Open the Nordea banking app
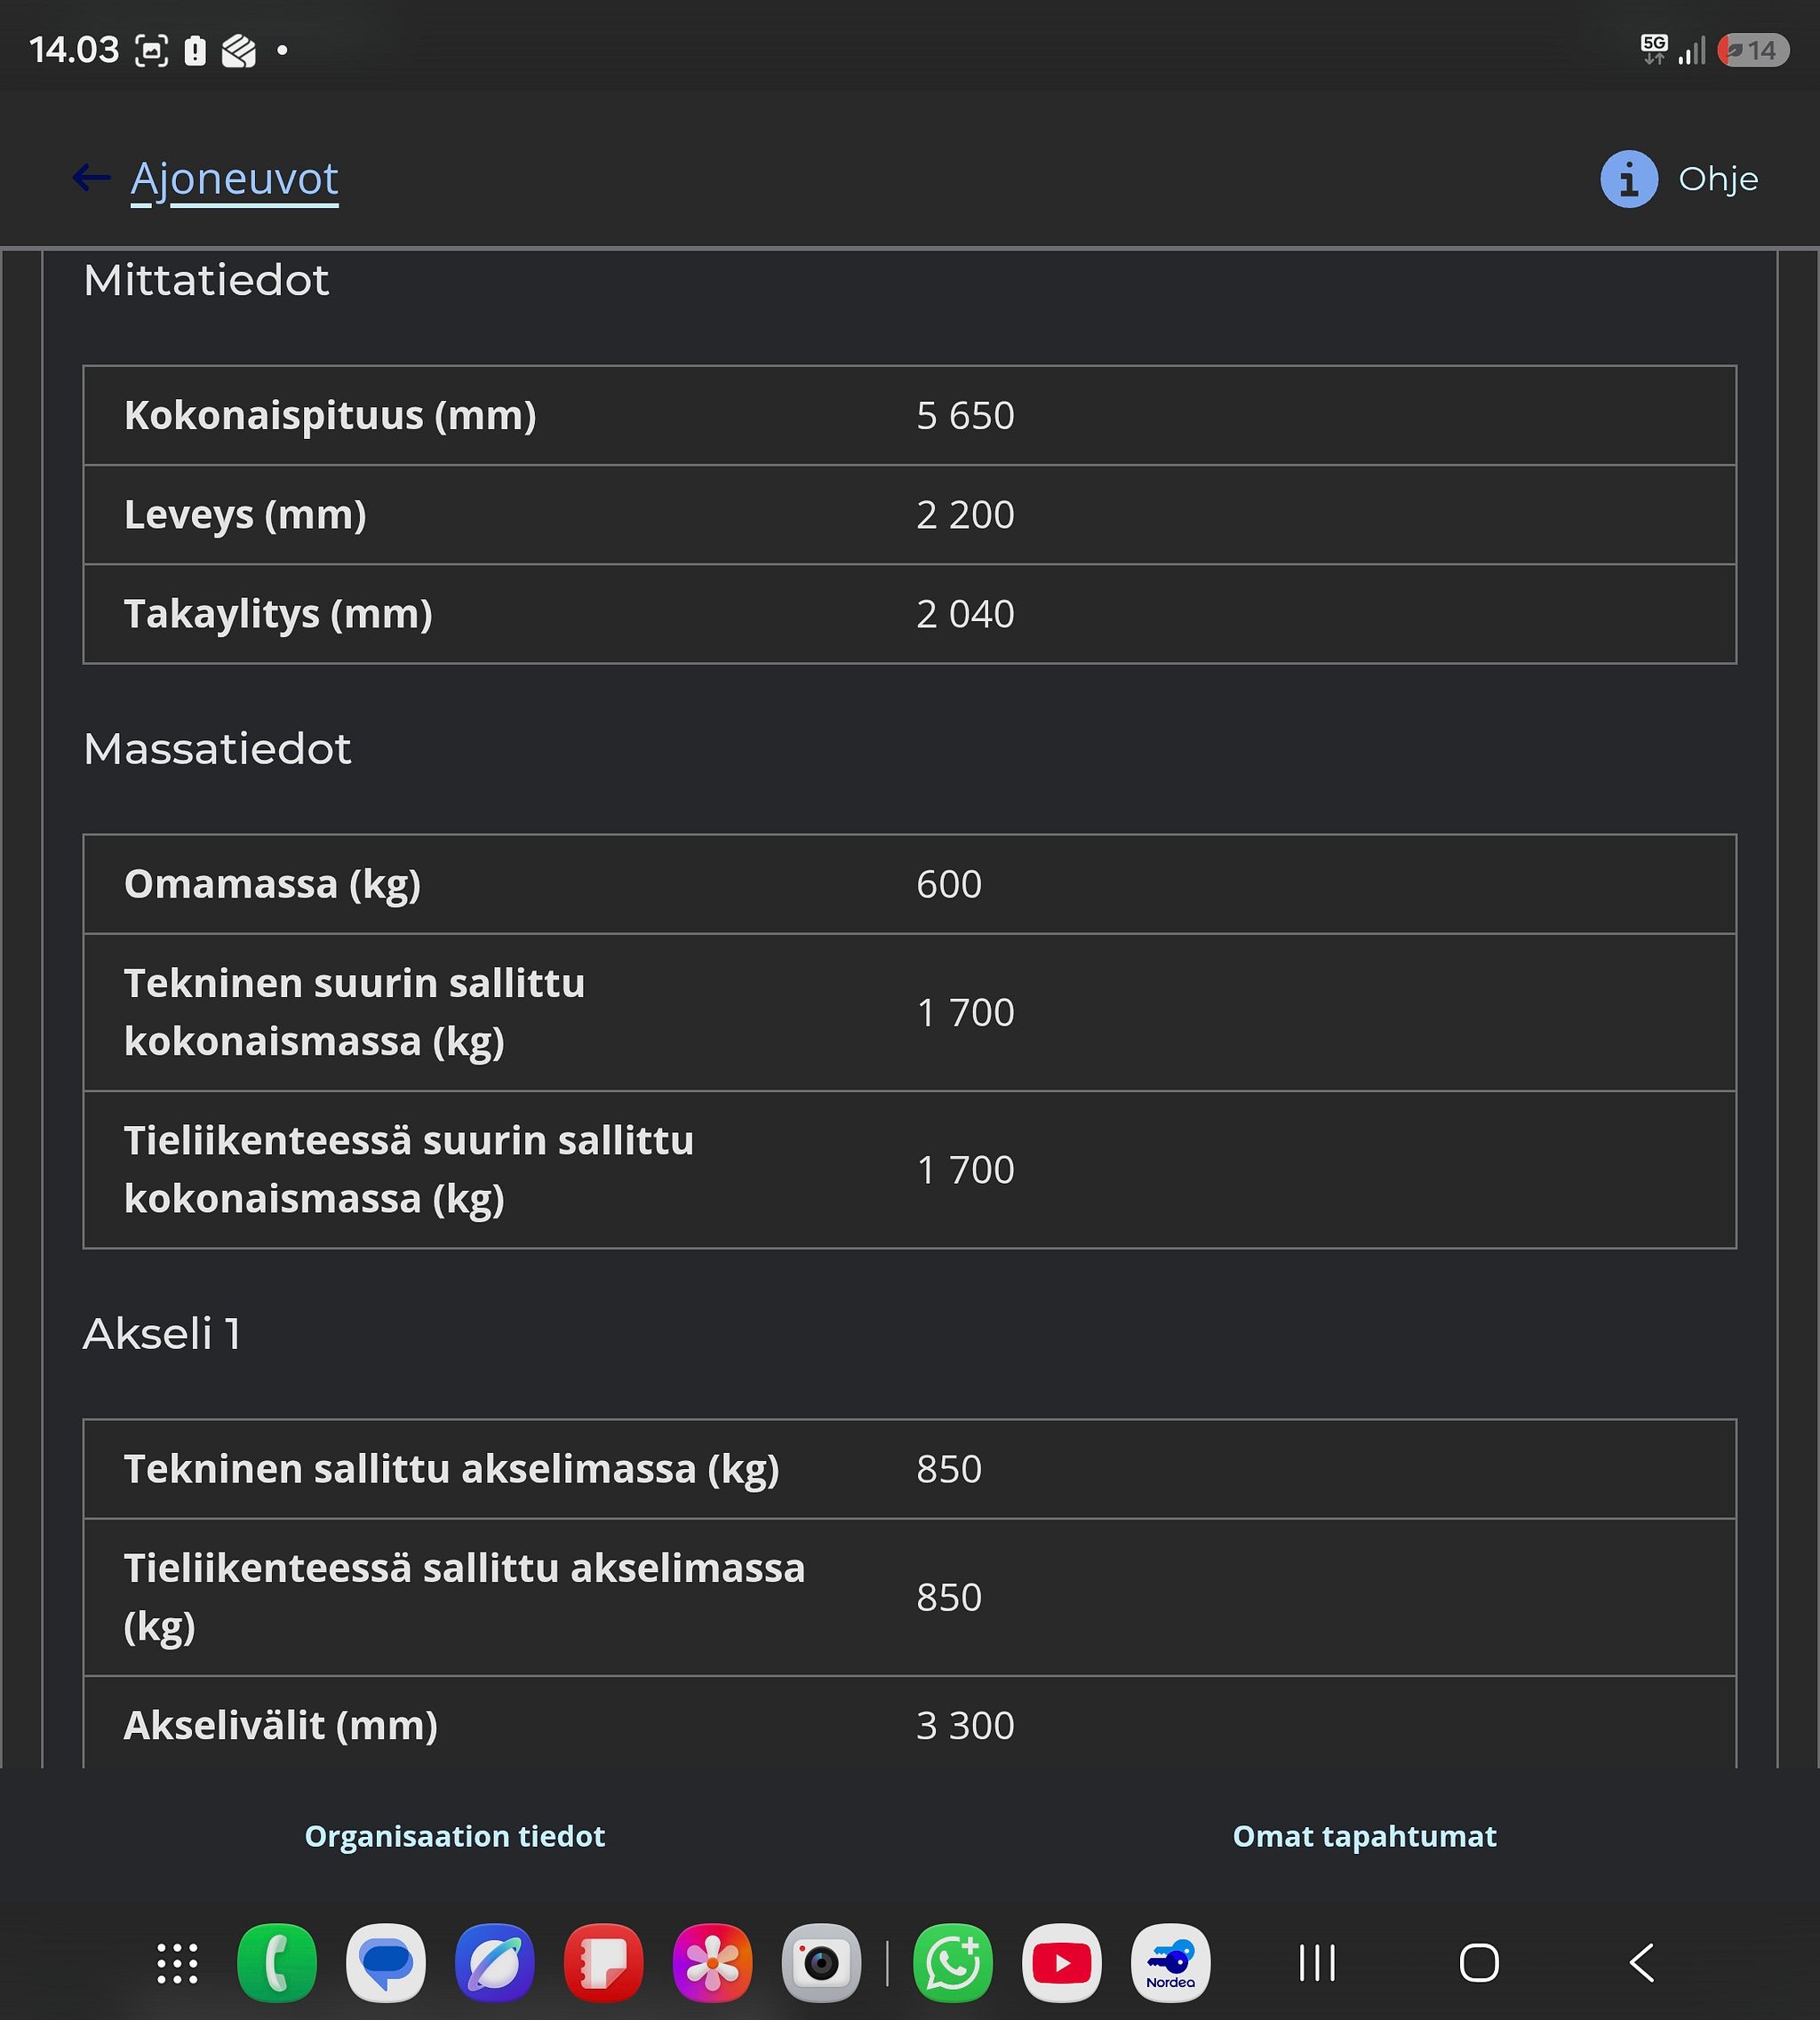The height and width of the screenshot is (2020, 1820). (x=1171, y=1963)
